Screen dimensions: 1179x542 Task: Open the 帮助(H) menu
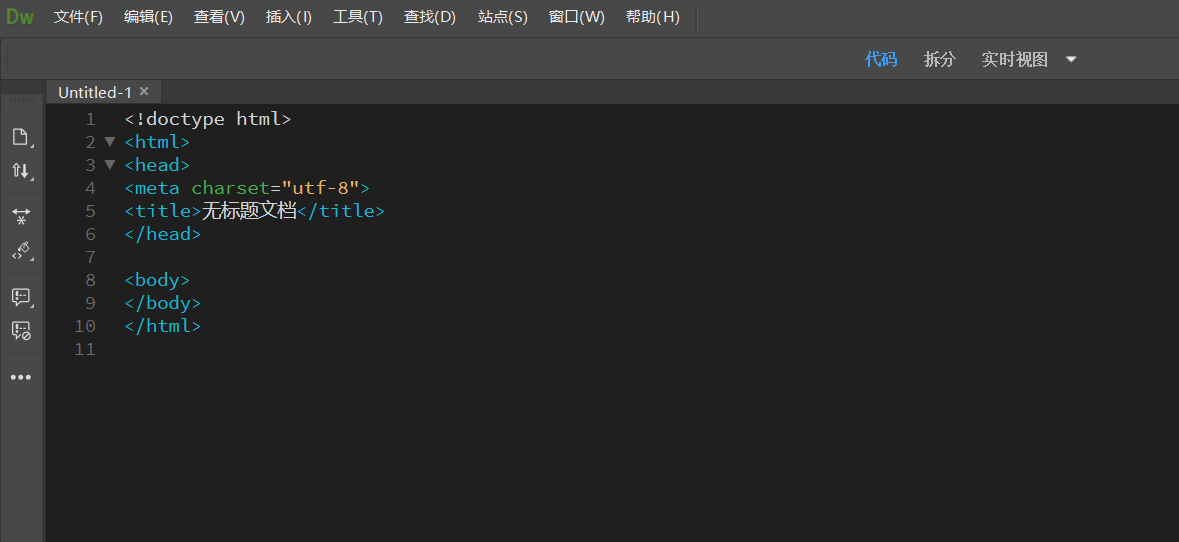pyautogui.click(x=653, y=17)
